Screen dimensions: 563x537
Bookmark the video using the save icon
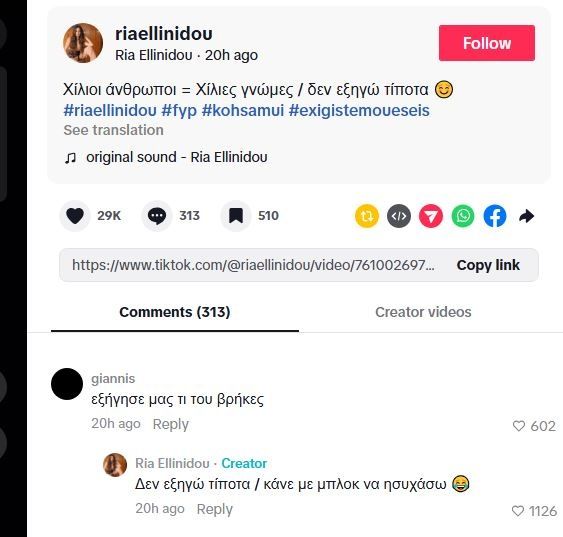[236, 216]
